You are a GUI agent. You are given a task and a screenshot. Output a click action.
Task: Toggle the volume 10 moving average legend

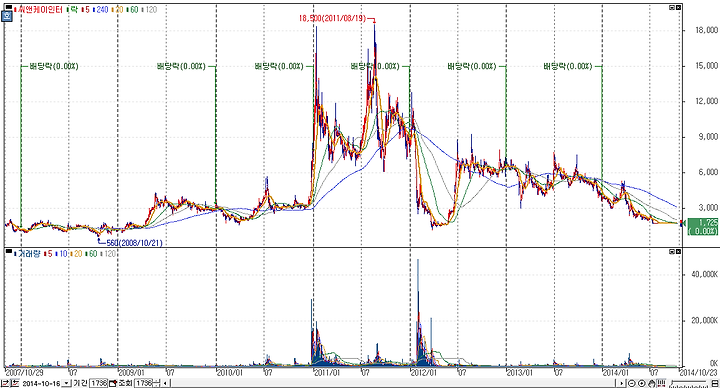coord(62,253)
